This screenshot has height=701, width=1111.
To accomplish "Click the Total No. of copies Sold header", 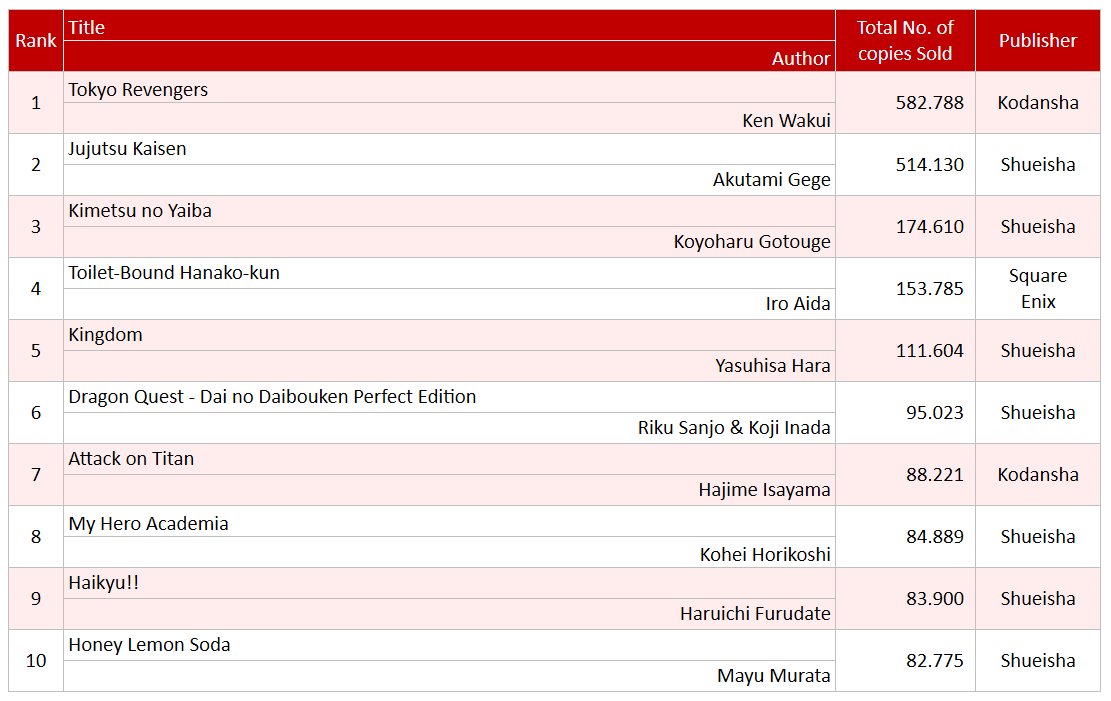I will (x=906, y=40).
